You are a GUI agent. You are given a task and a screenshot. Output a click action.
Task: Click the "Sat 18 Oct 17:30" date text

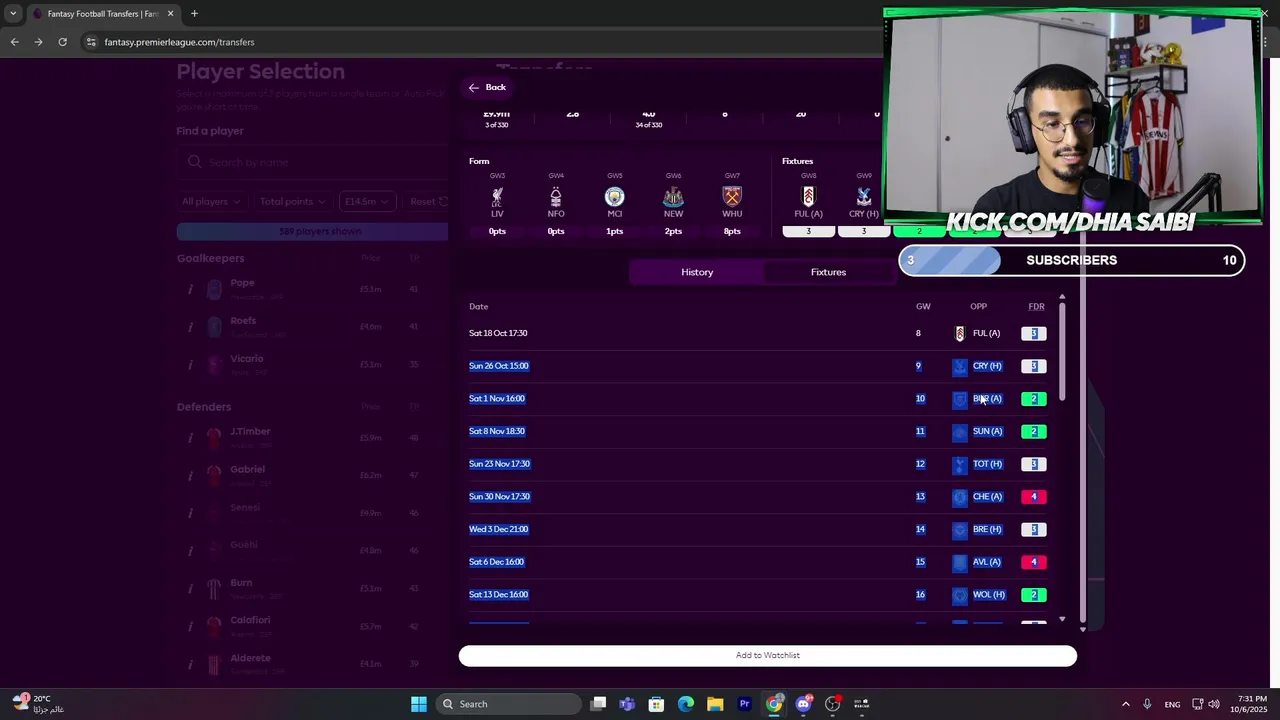[x=498, y=334]
